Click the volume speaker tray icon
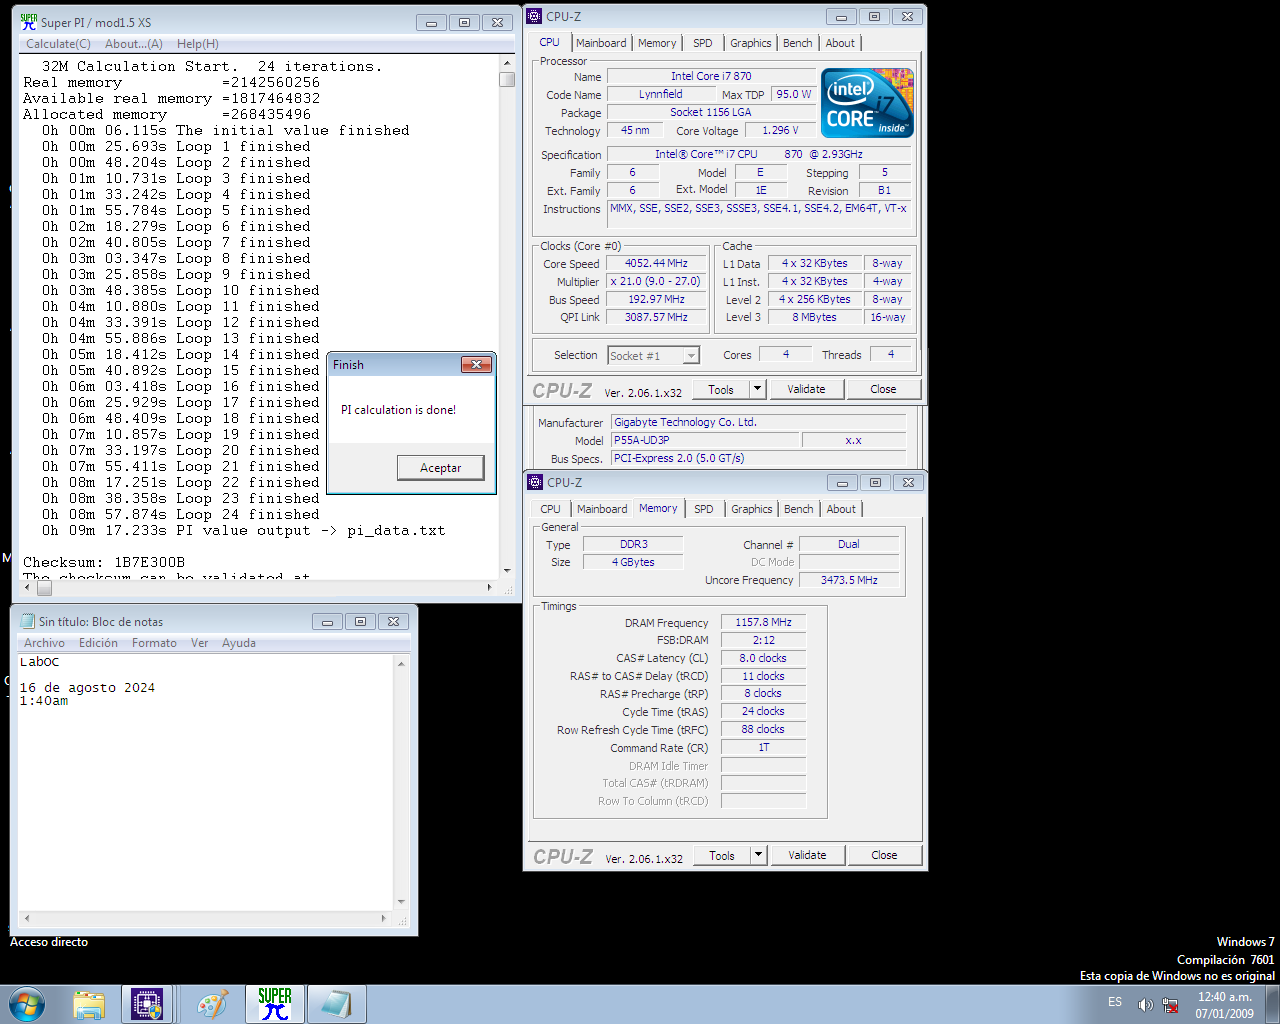Screen dimensions: 1280x1024 coord(1145,1004)
